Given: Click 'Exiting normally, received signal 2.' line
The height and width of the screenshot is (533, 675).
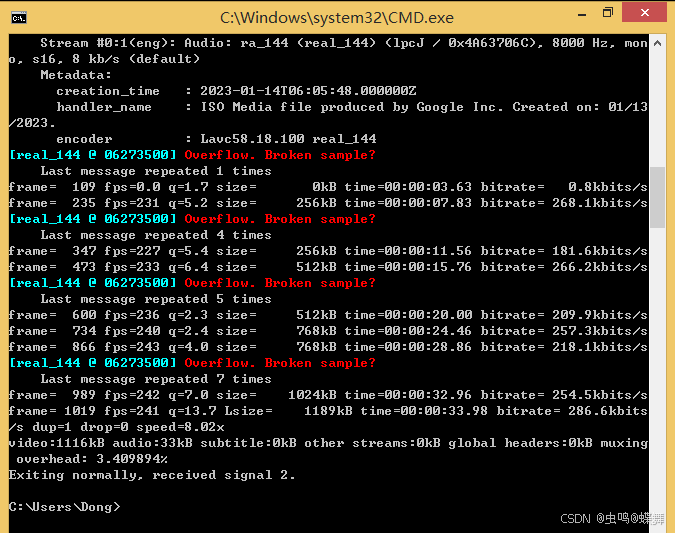Looking at the screenshot, I should pyautogui.click(x=152, y=475).
